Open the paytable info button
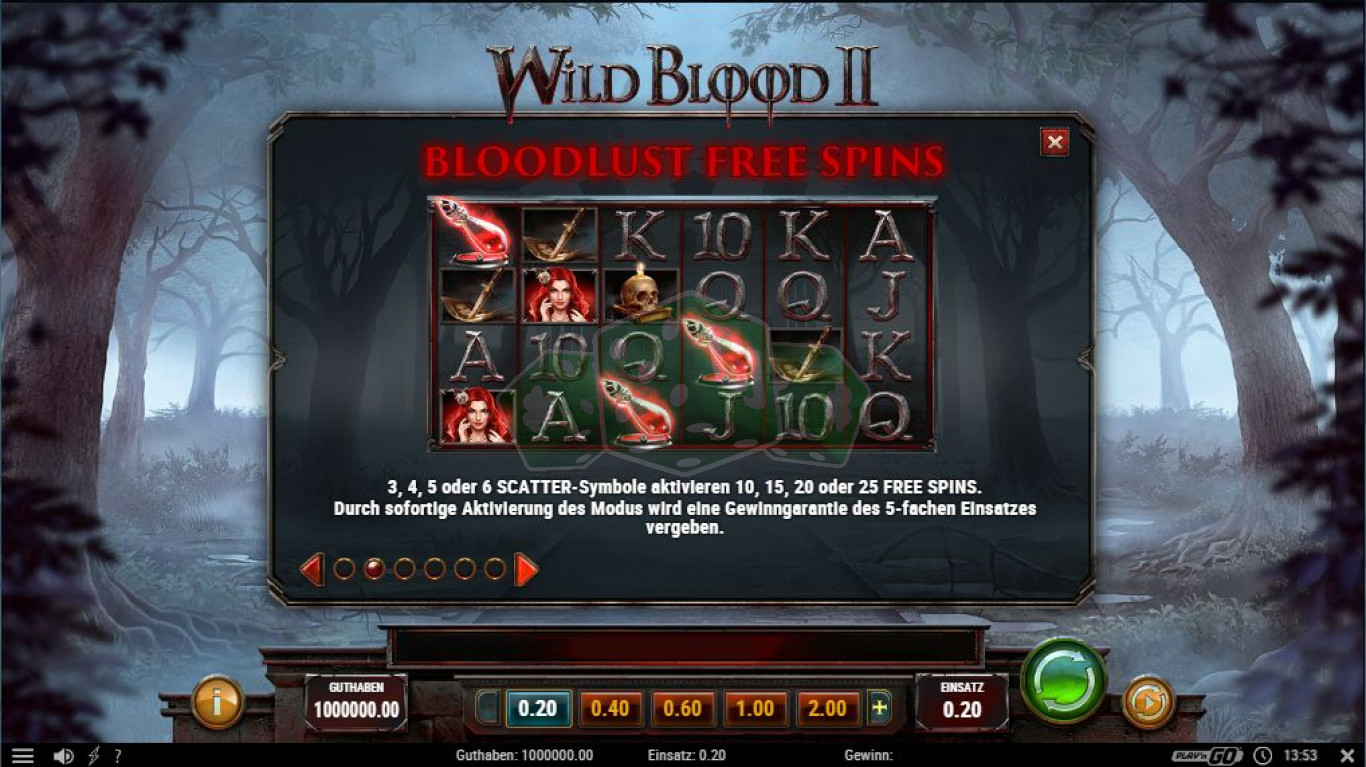The height and width of the screenshot is (767, 1366). (x=217, y=702)
